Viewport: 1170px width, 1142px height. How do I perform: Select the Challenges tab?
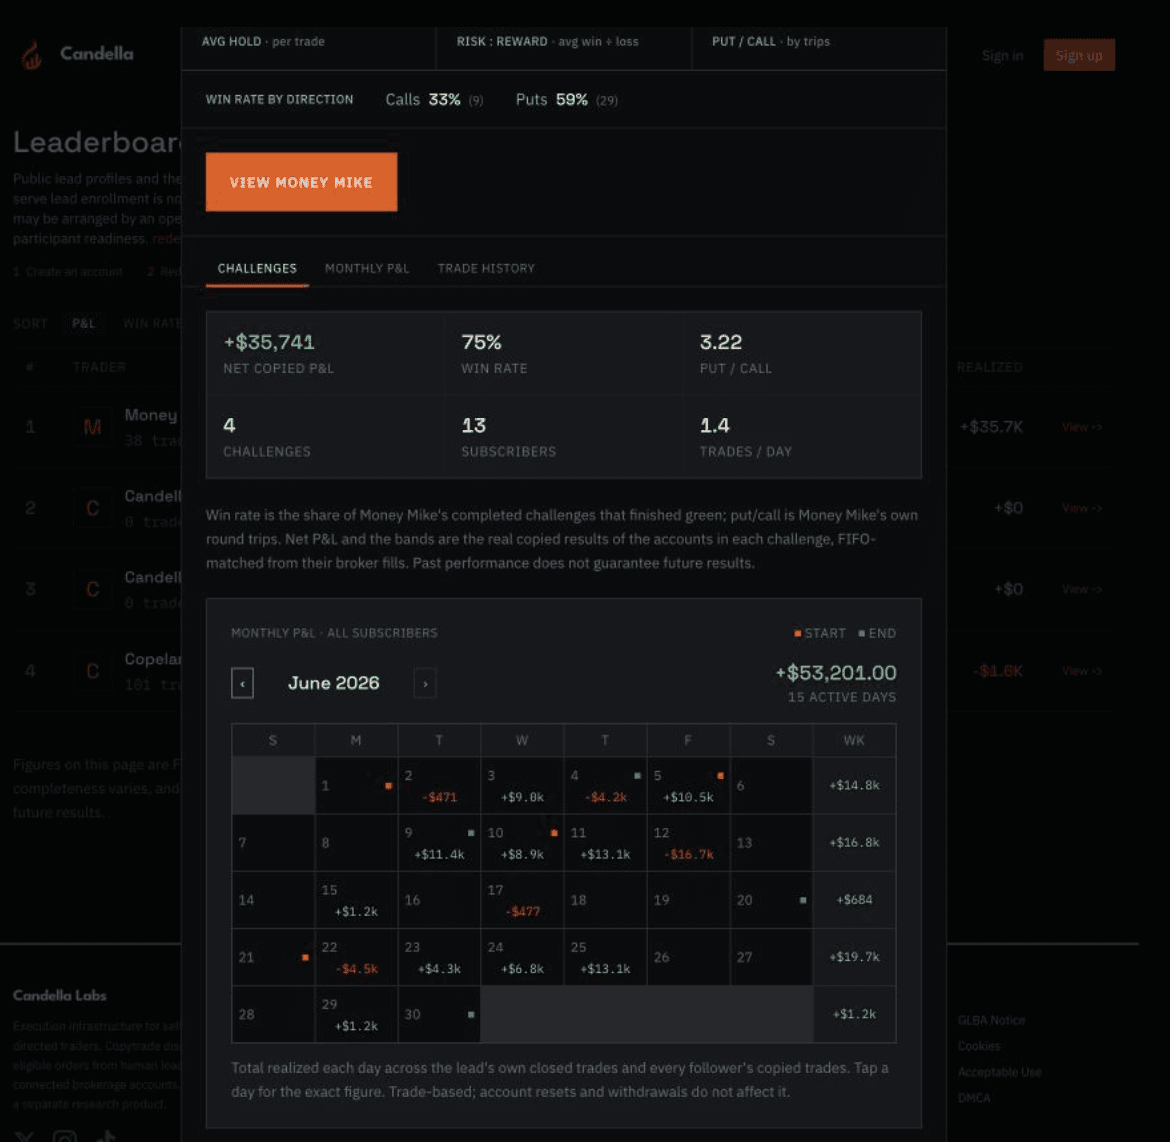tap(257, 268)
